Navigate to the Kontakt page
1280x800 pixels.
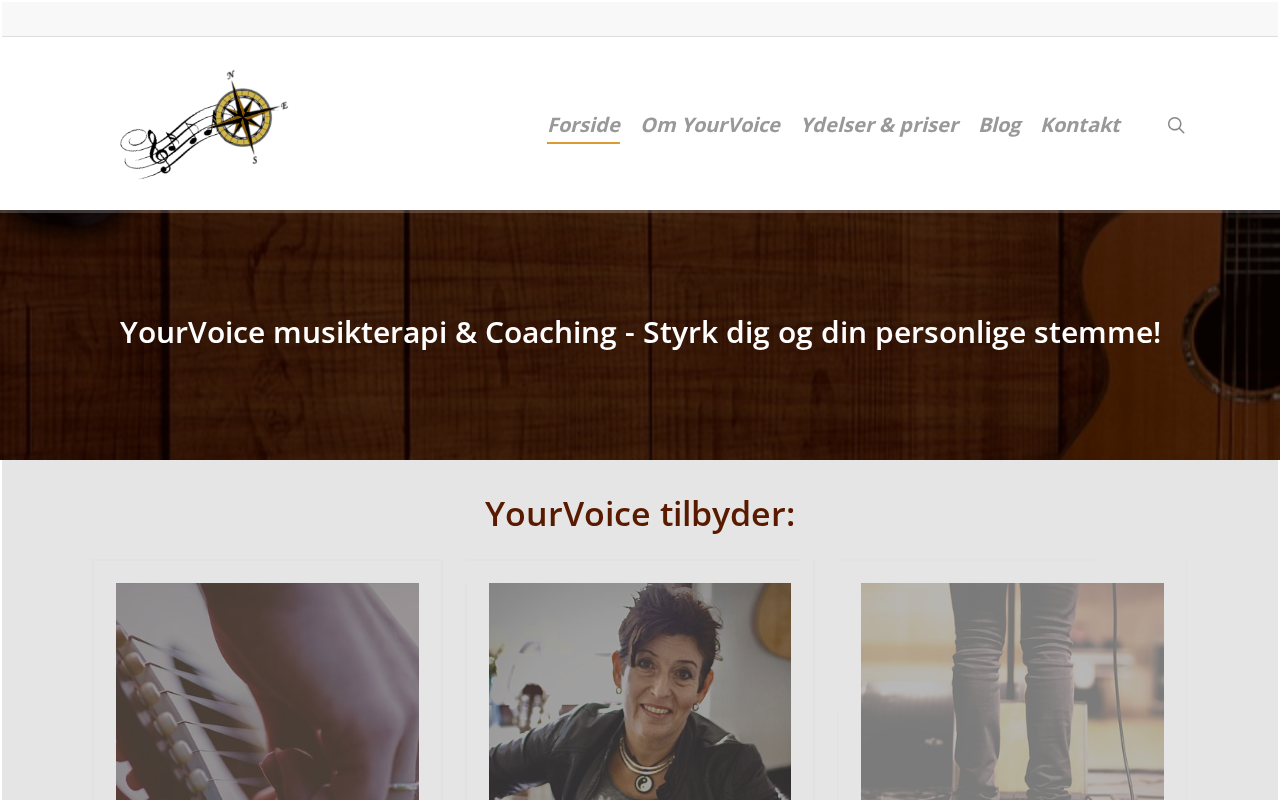tap(1080, 124)
